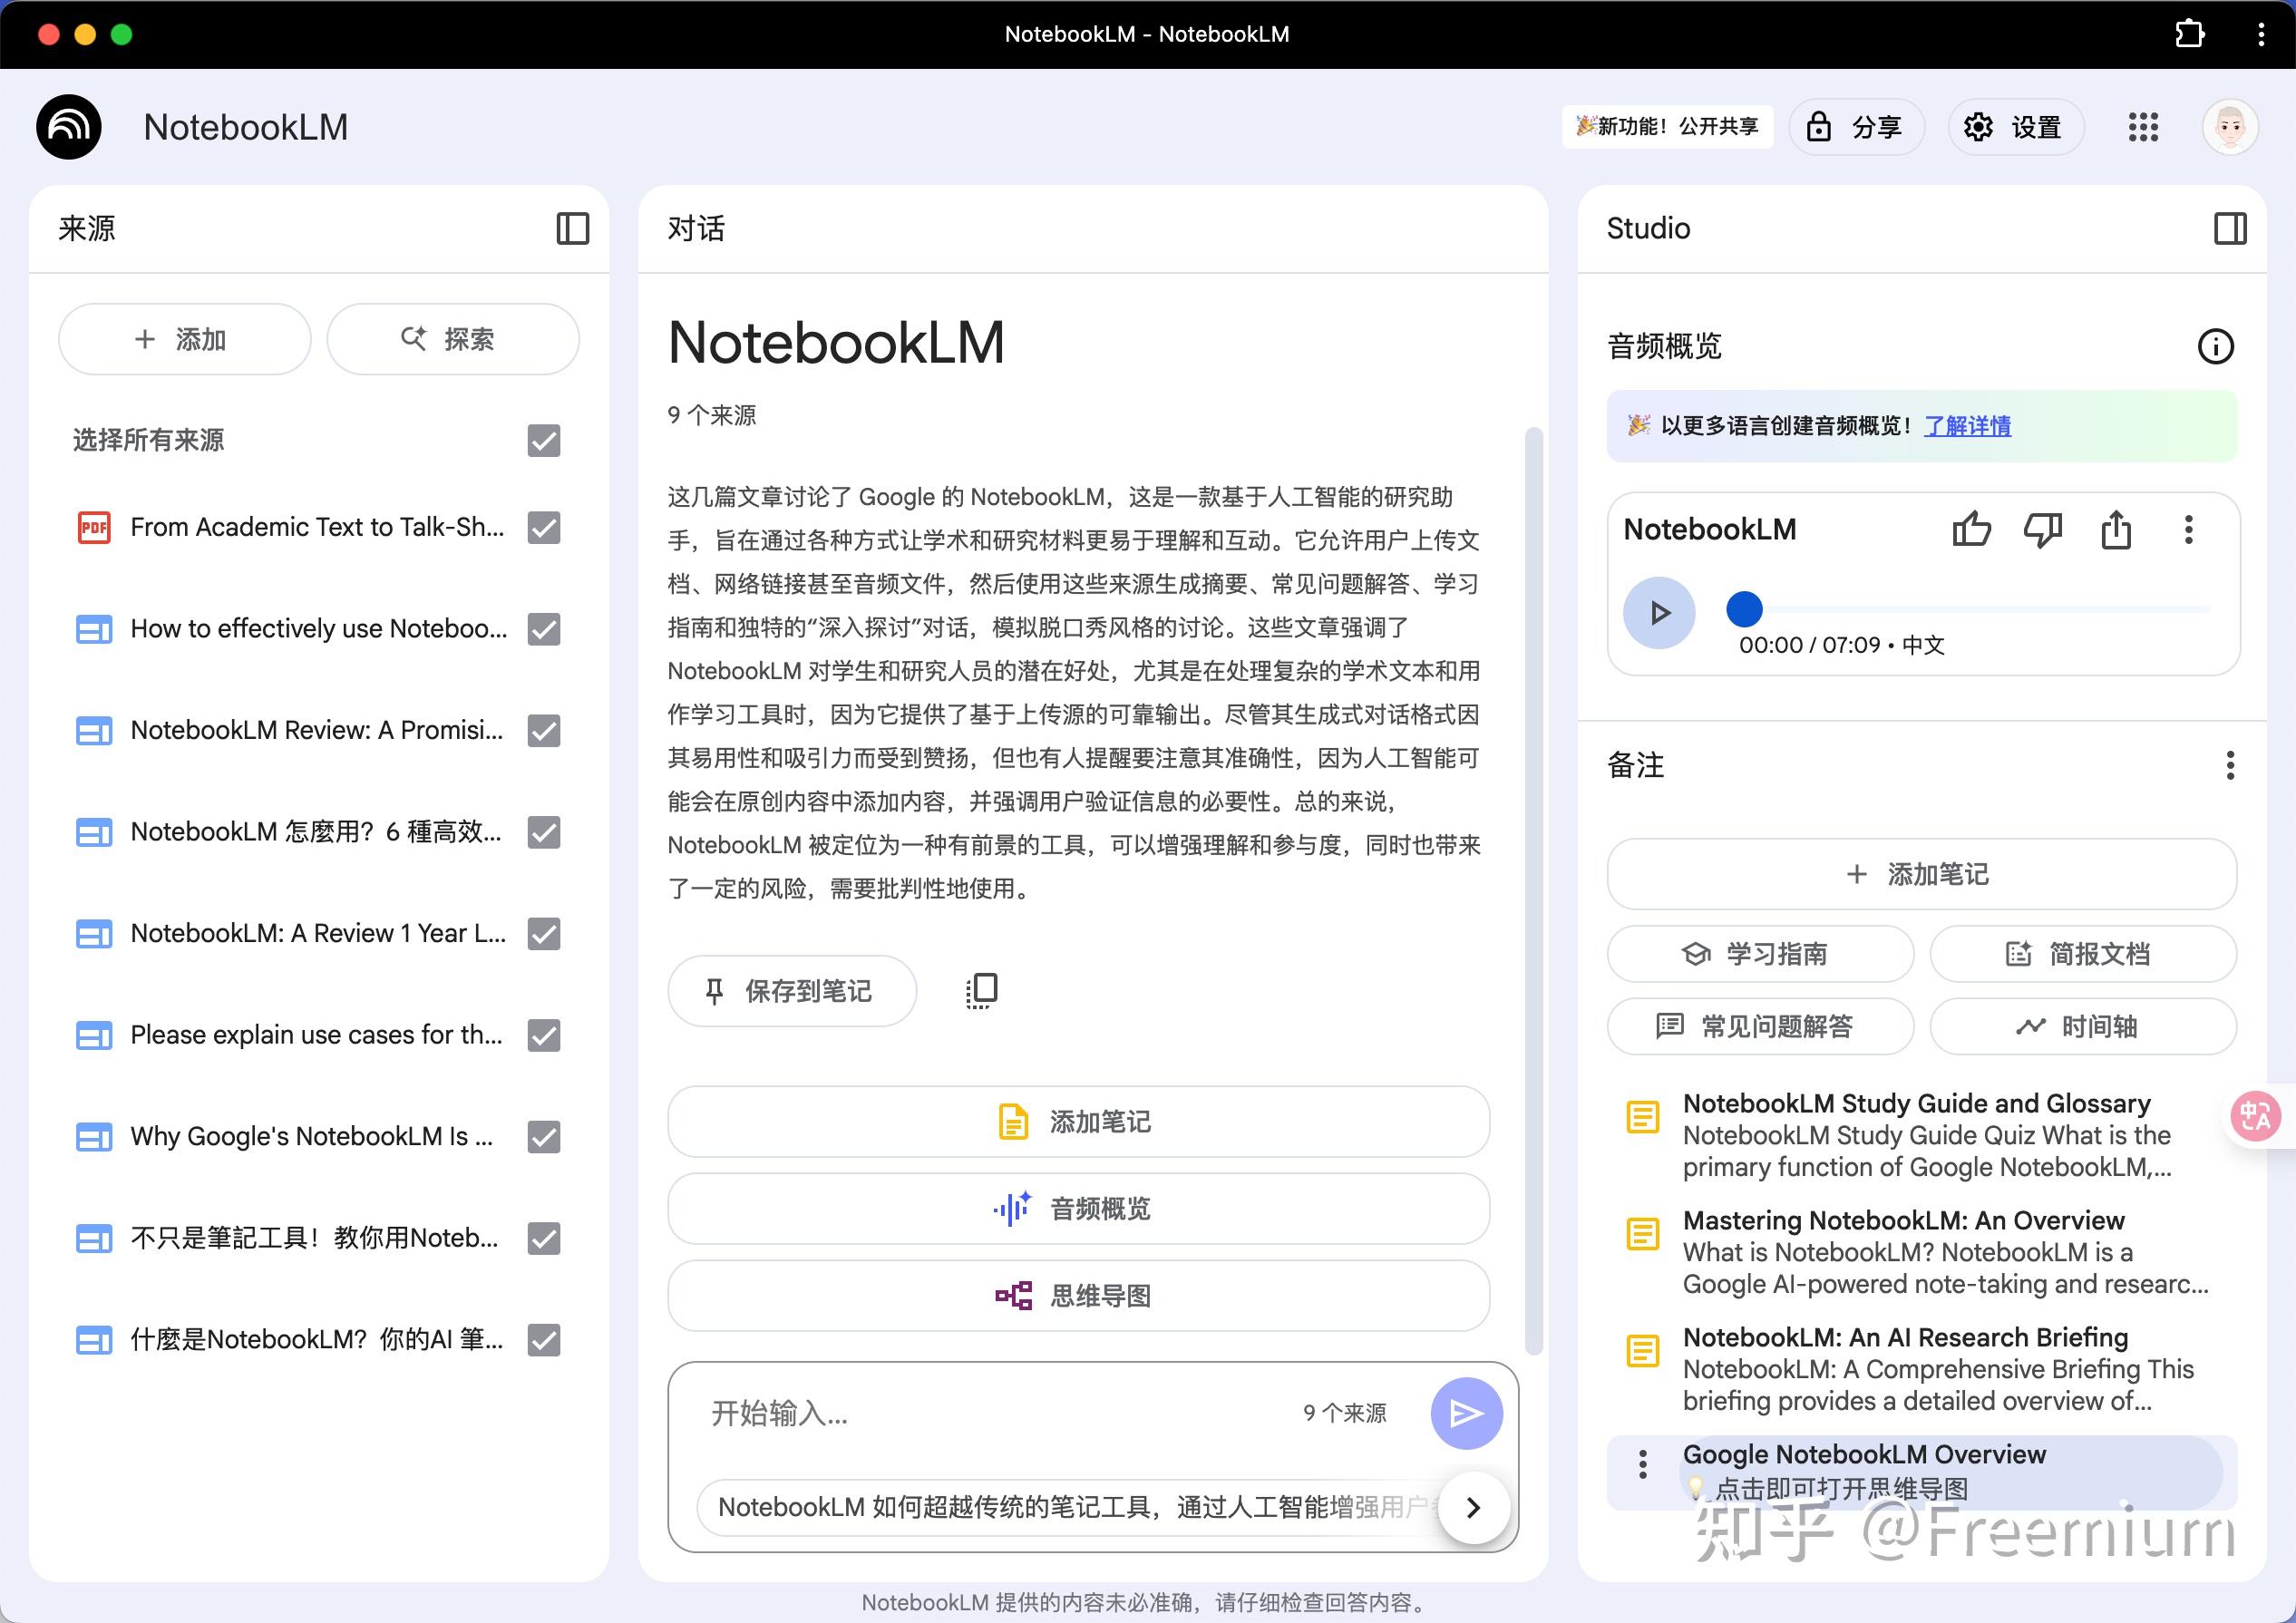Select suggested question NotebookLM 如何超越传统的笔记工具
The width and height of the screenshot is (2296, 1623).
point(1070,1507)
